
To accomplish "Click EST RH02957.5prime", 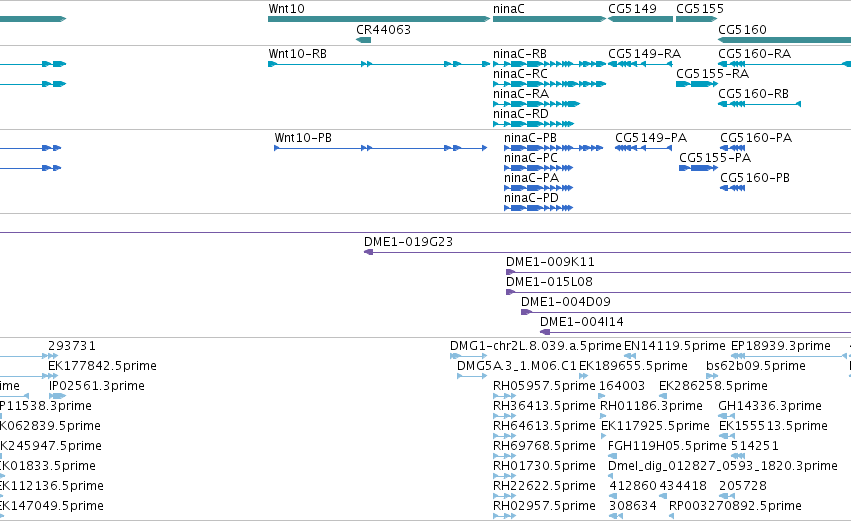I will pyautogui.click(x=504, y=516).
